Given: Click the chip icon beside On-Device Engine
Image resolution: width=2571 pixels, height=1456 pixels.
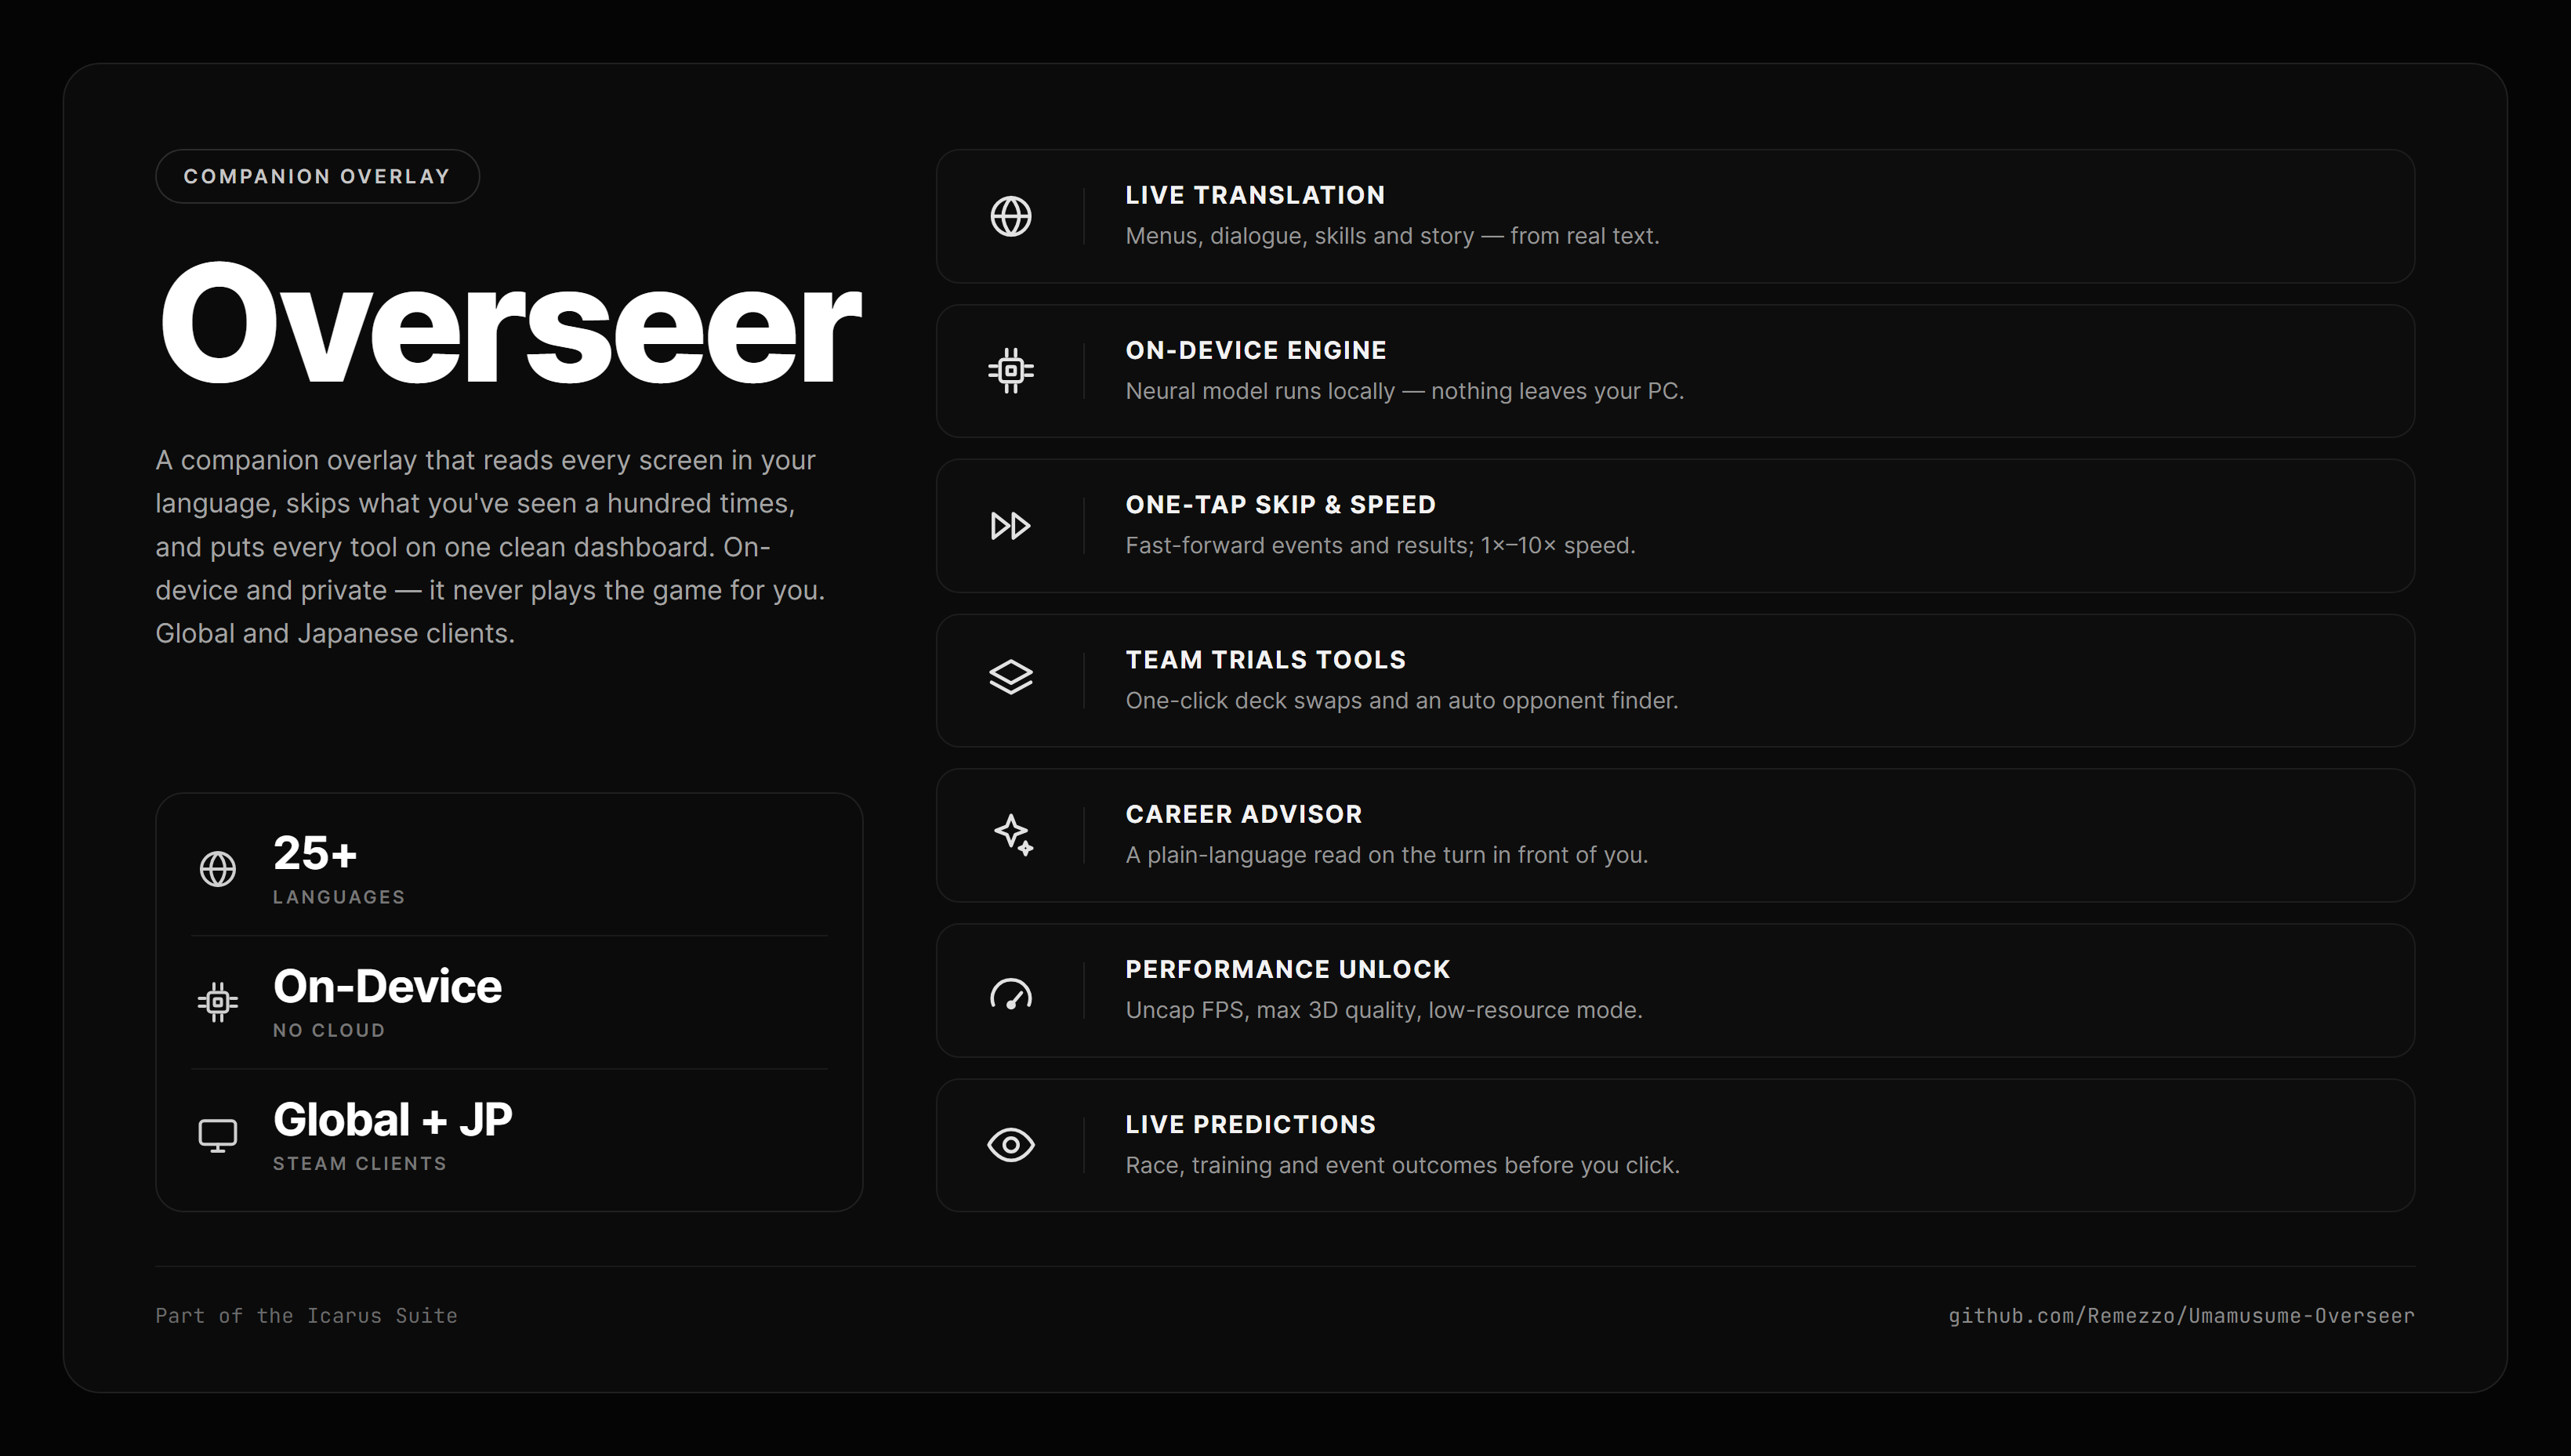Looking at the screenshot, I should tap(1010, 371).
